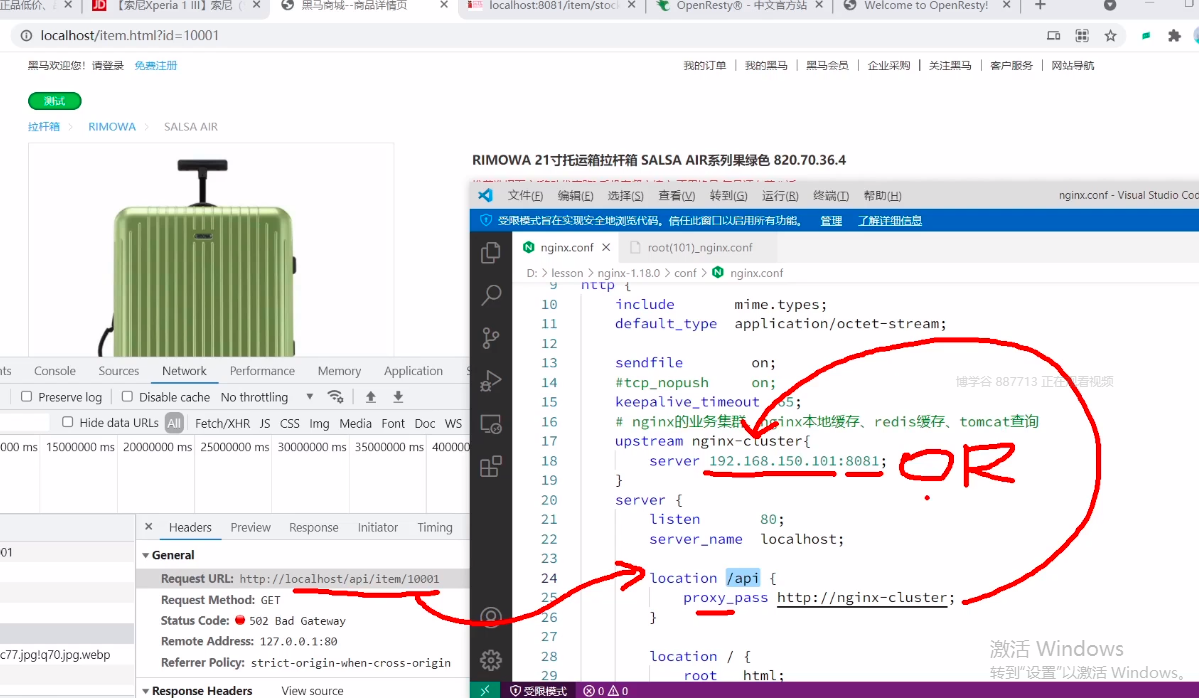The image size is (1199, 698).
Task: Click the network filter text box
Action: point(24,422)
